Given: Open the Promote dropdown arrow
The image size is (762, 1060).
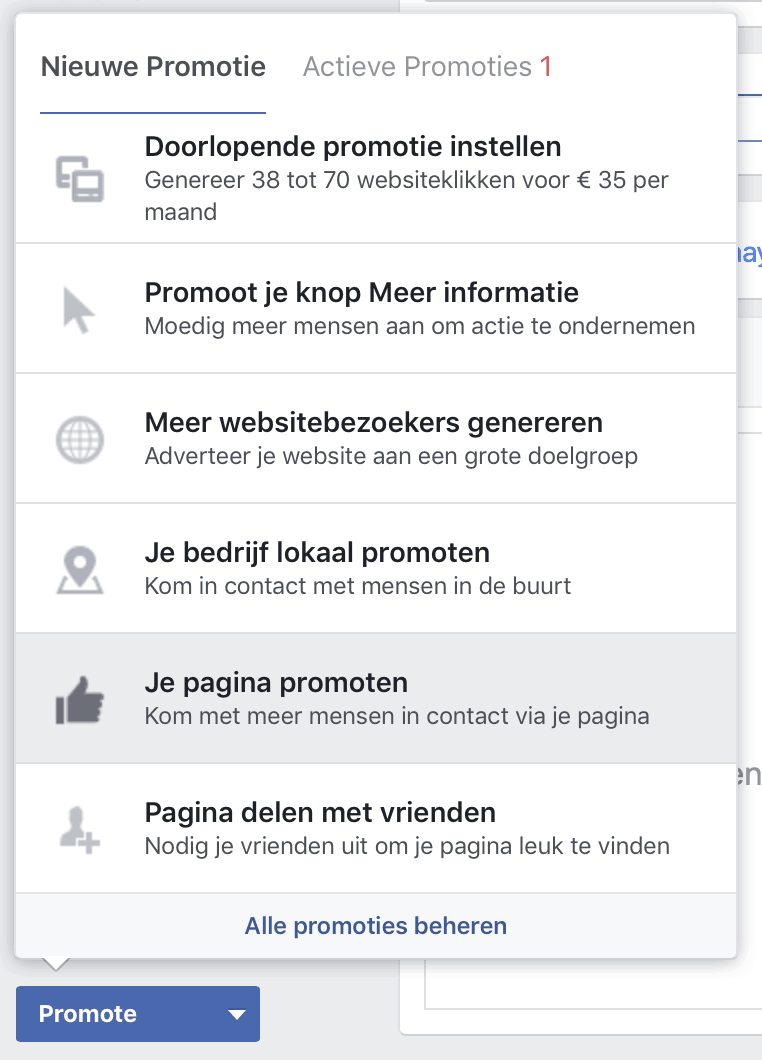Looking at the screenshot, I should click(x=237, y=1014).
